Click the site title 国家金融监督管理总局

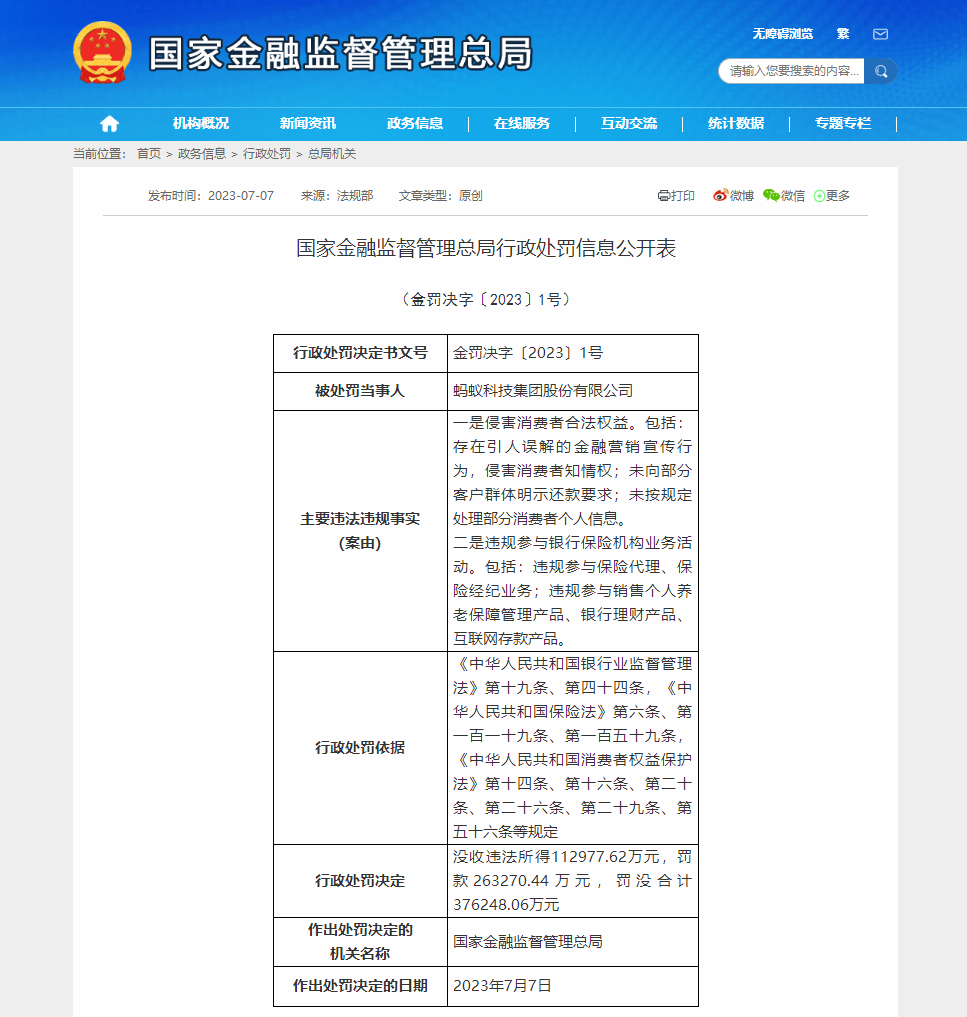pos(341,53)
